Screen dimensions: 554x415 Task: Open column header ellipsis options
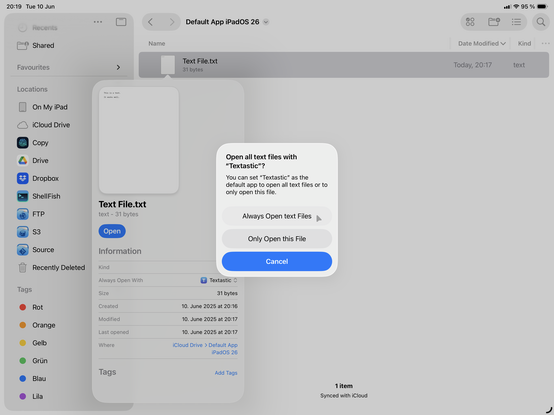pyautogui.click(x=546, y=43)
